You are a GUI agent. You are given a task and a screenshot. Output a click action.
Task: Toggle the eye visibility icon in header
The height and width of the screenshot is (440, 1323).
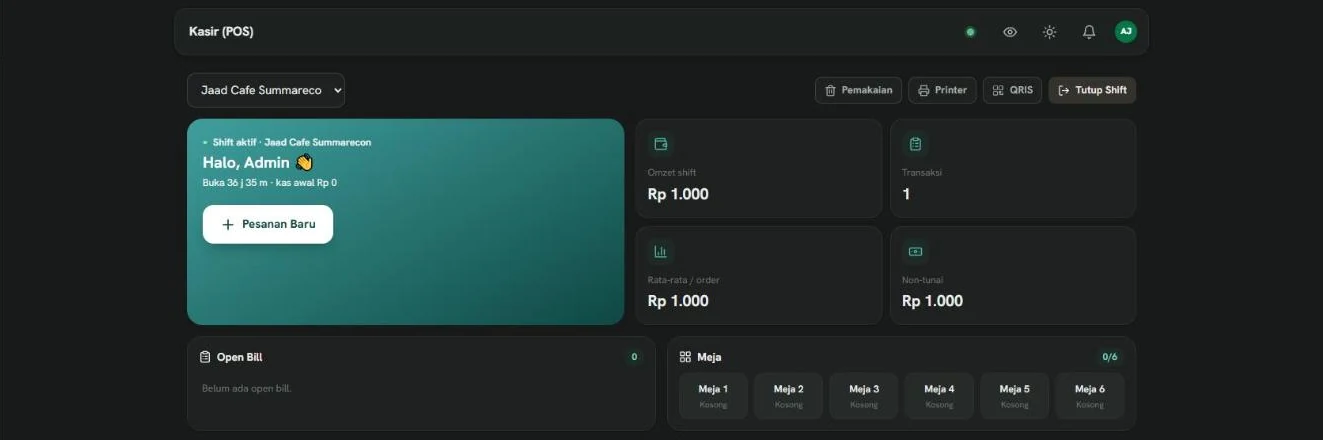1010,32
